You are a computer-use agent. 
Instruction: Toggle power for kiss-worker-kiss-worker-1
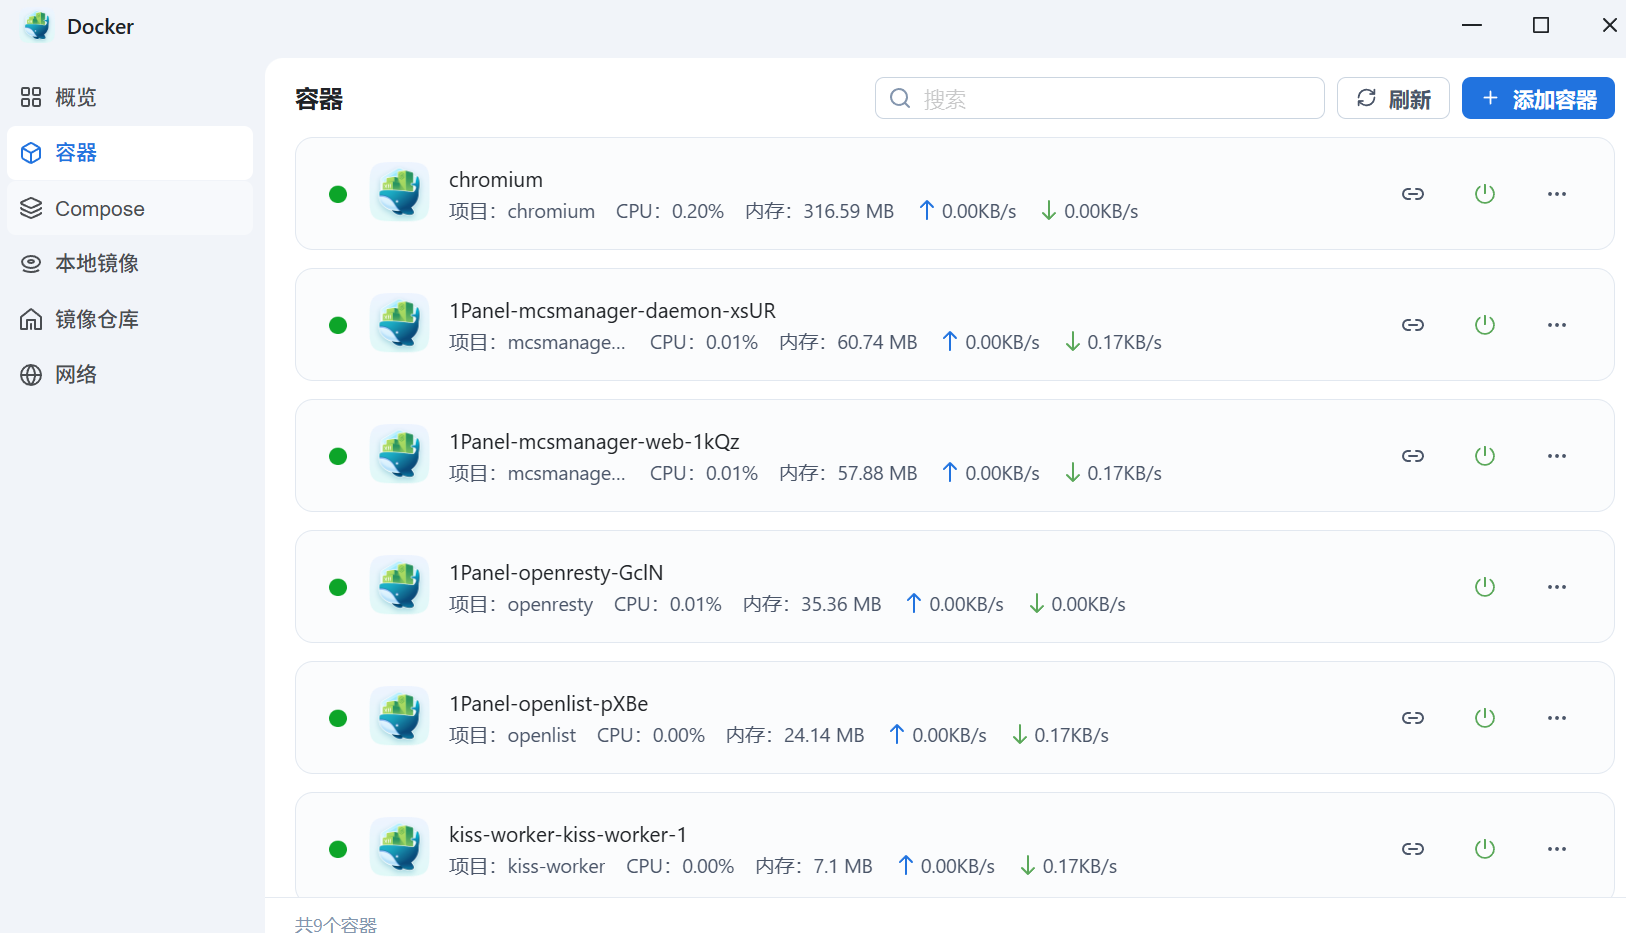coord(1485,849)
